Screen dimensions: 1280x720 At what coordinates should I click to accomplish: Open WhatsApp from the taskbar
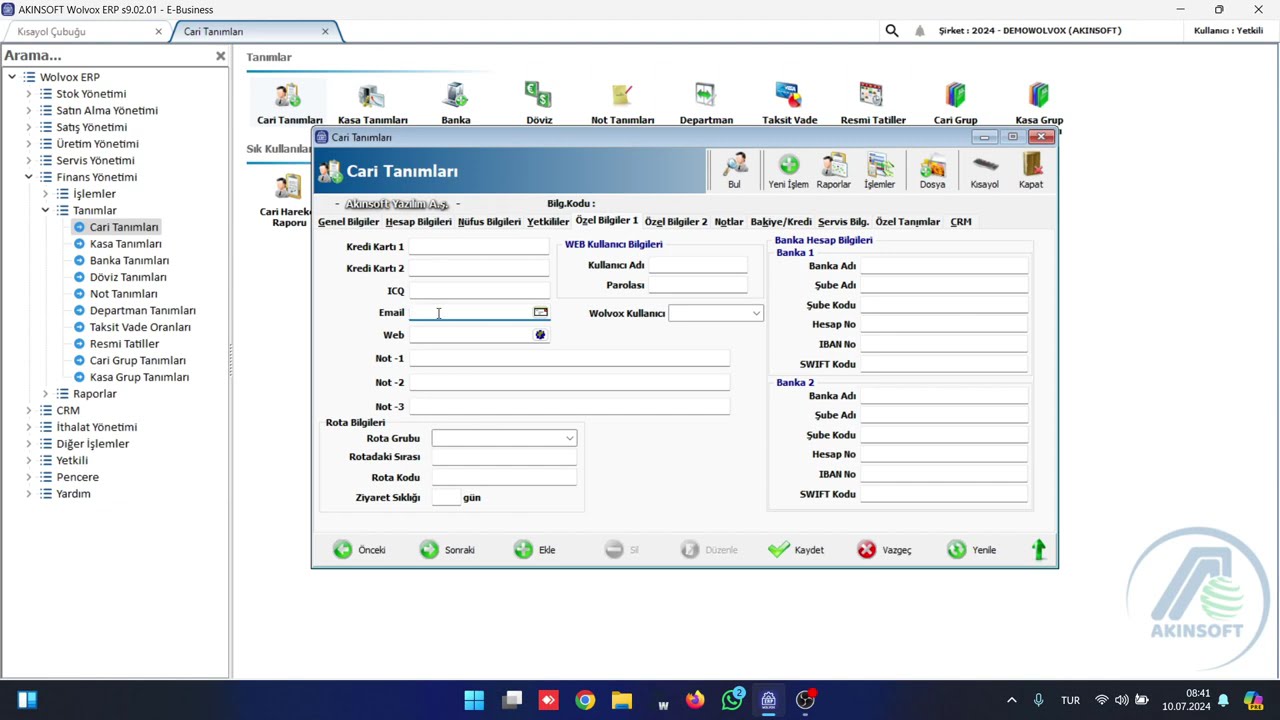tap(732, 700)
